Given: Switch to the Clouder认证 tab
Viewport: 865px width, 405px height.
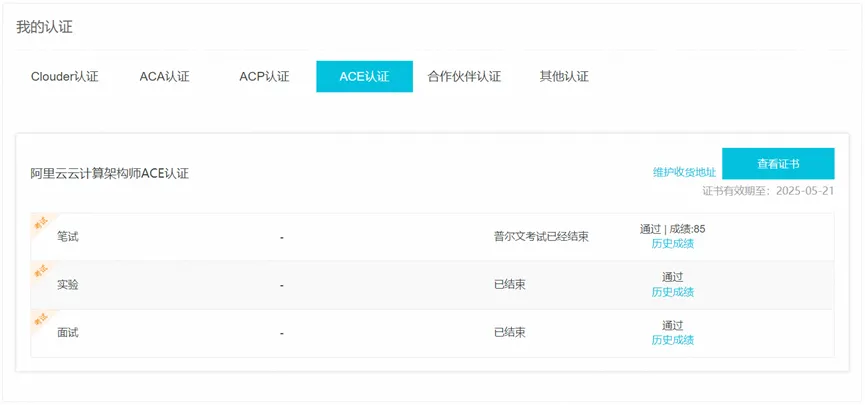Looking at the screenshot, I should click(65, 76).
